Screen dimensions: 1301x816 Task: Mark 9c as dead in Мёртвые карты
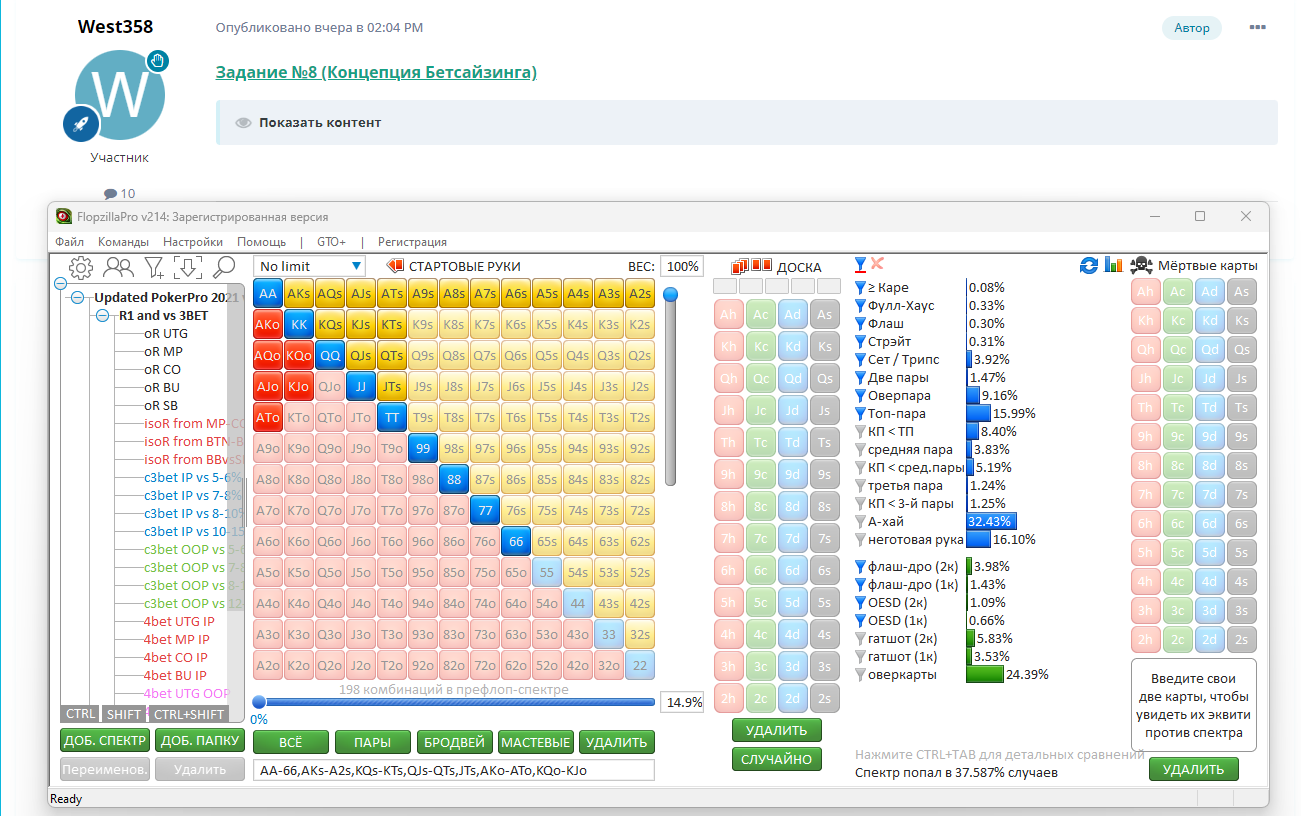(1178, 436)
